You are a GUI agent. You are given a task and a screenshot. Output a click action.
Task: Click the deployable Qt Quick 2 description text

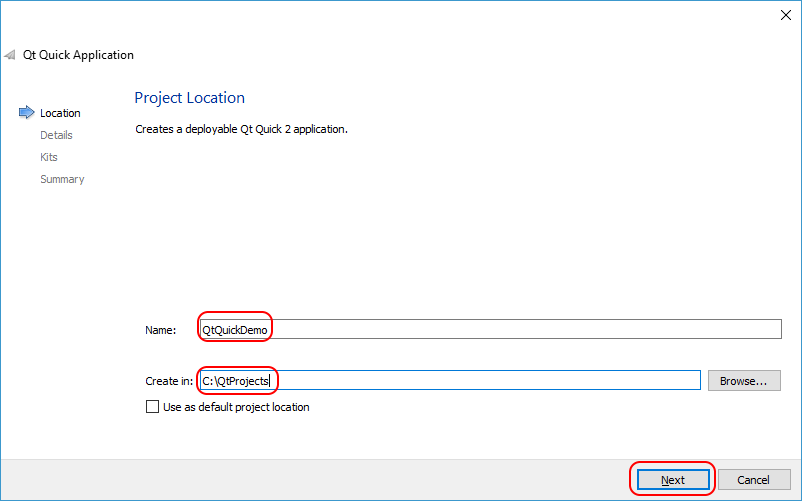(x=241, y=129)
